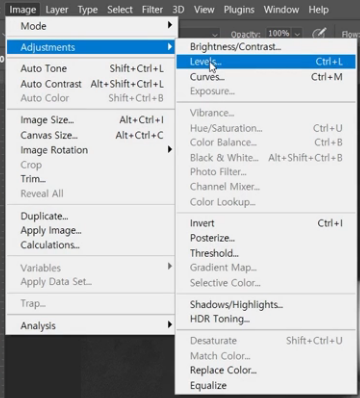
Task: Open Apply Image dialog
Action: (91, 230)
